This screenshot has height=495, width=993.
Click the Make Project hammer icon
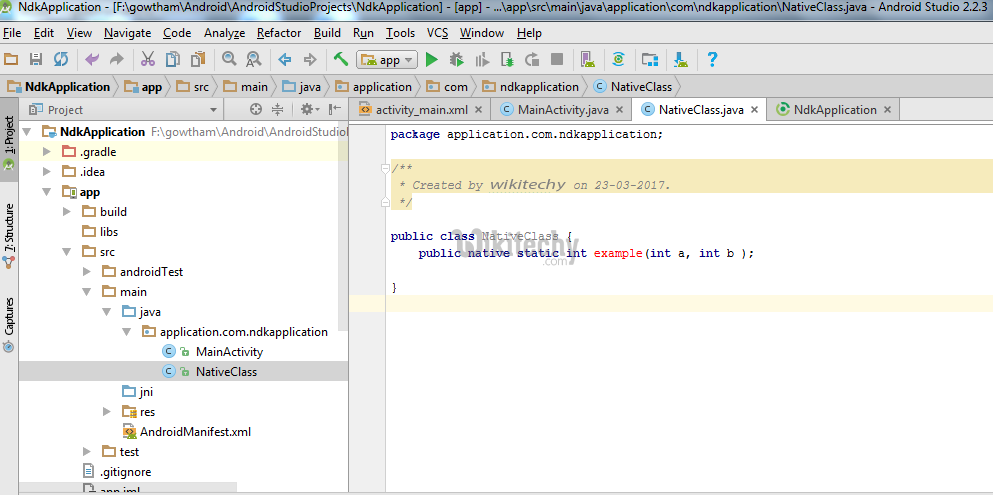tap(341, 60)
